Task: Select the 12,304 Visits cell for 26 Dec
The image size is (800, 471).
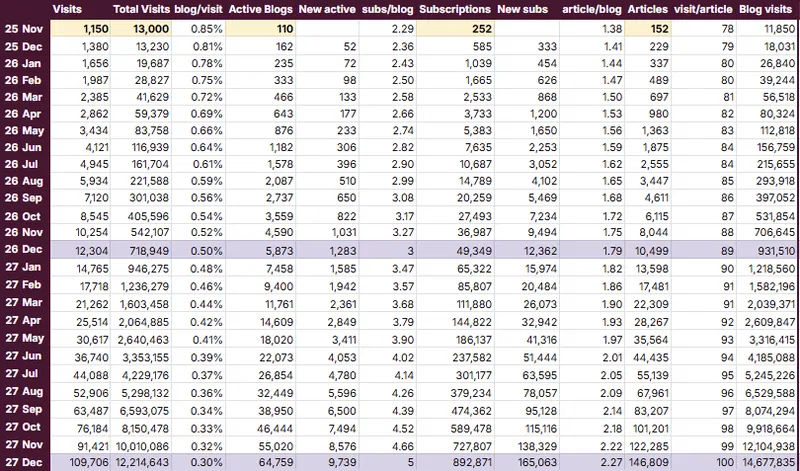Action: [81, 251]
